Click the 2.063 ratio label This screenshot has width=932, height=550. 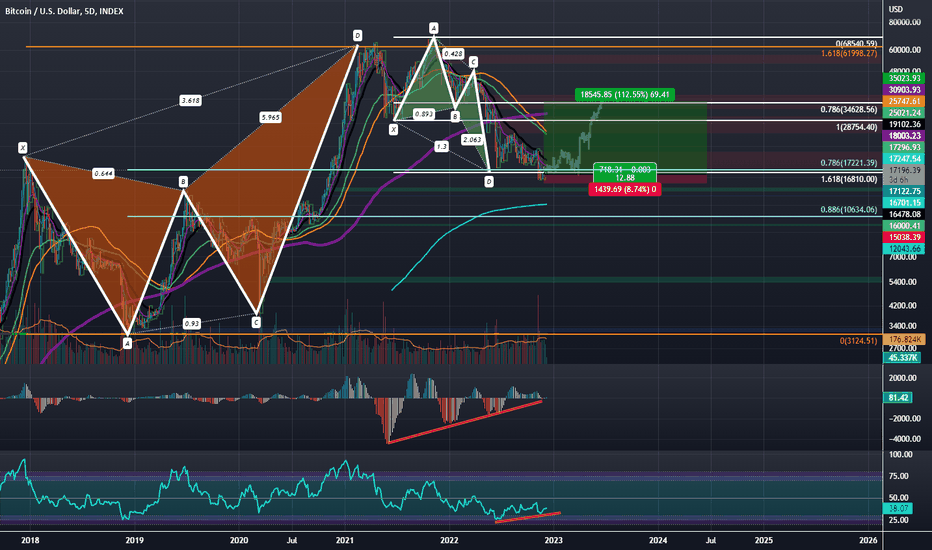tap(472, 140)
